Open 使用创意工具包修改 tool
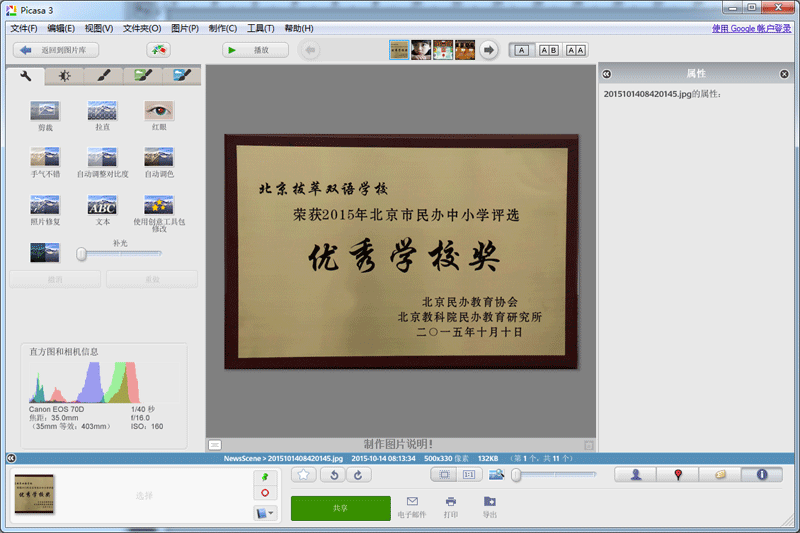 click(159, 213)
